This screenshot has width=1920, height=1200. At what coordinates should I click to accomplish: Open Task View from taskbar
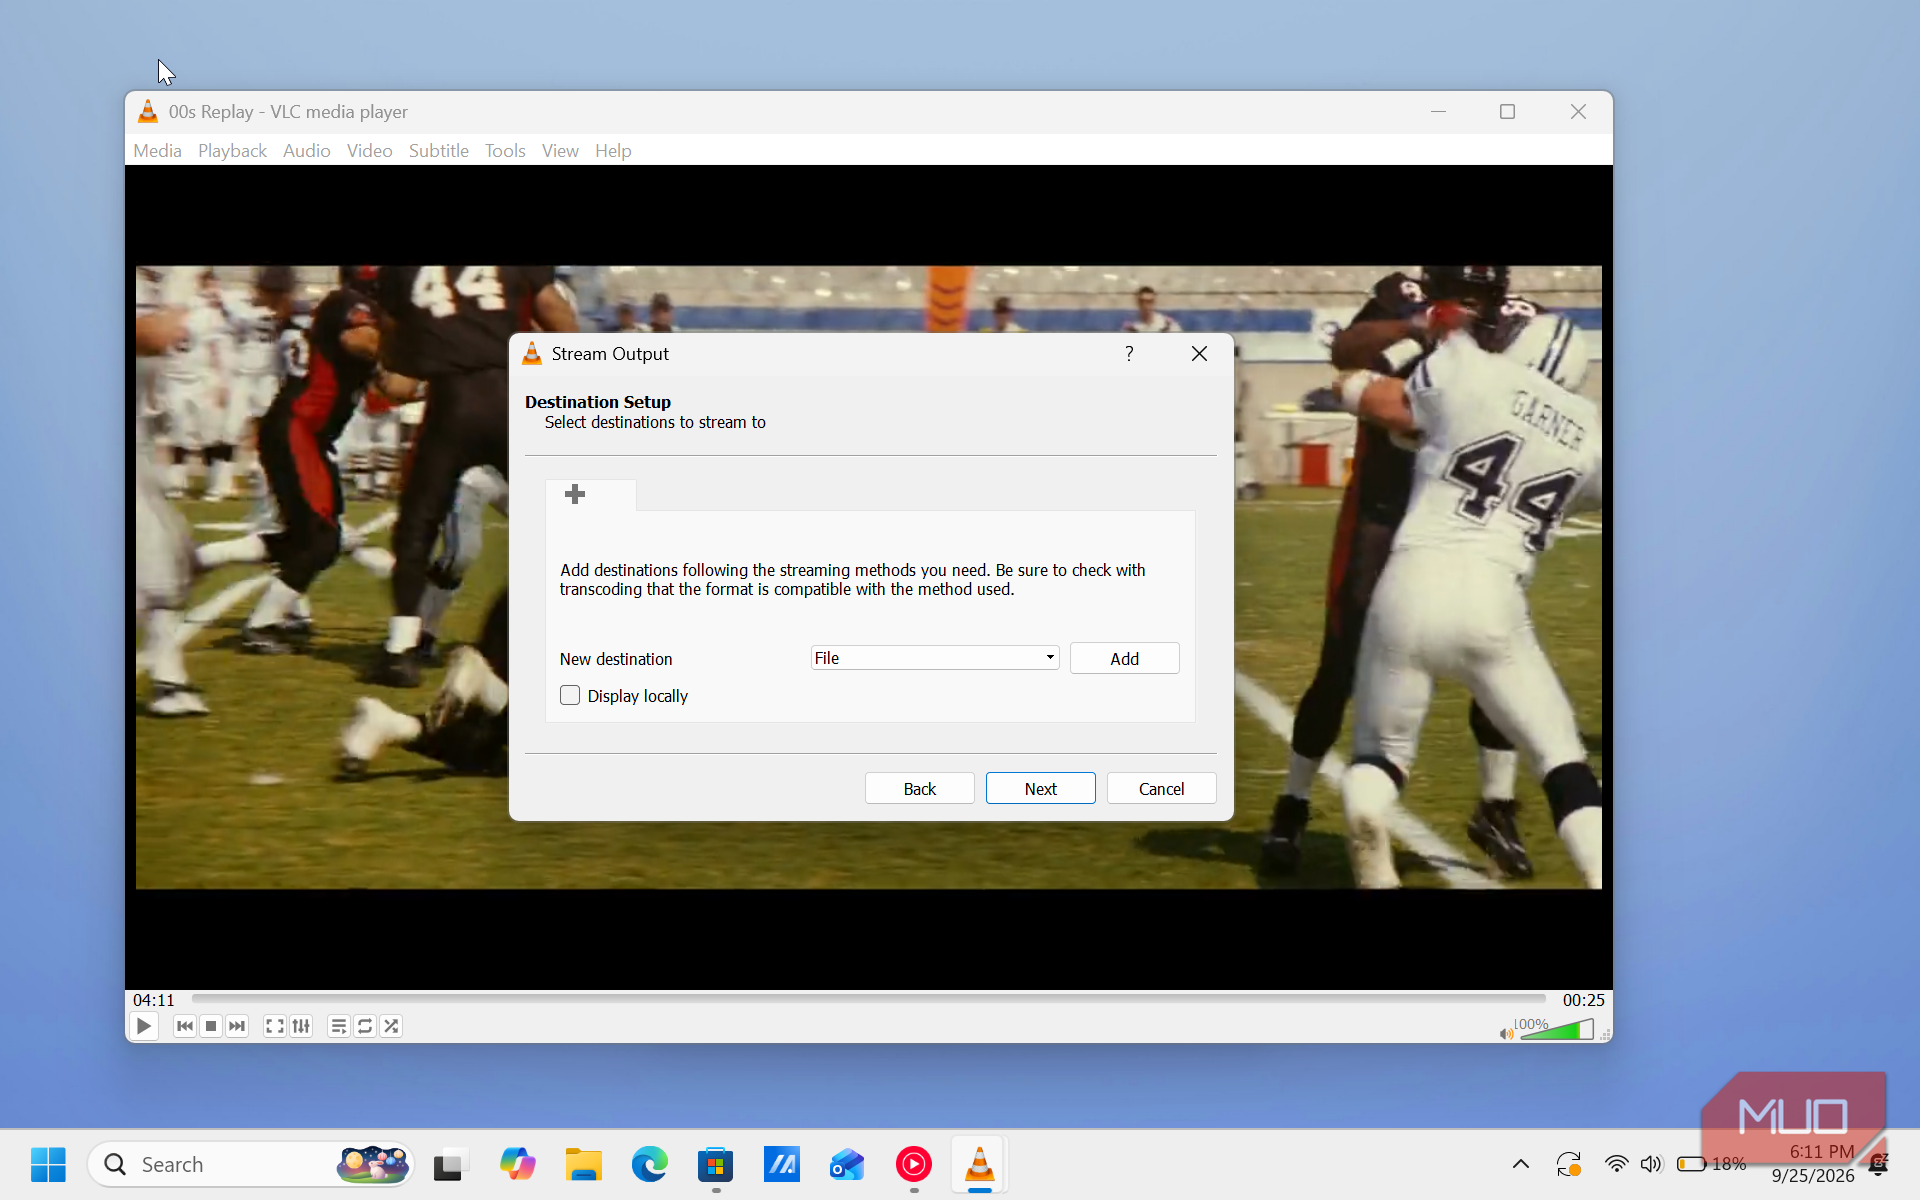451,1164
